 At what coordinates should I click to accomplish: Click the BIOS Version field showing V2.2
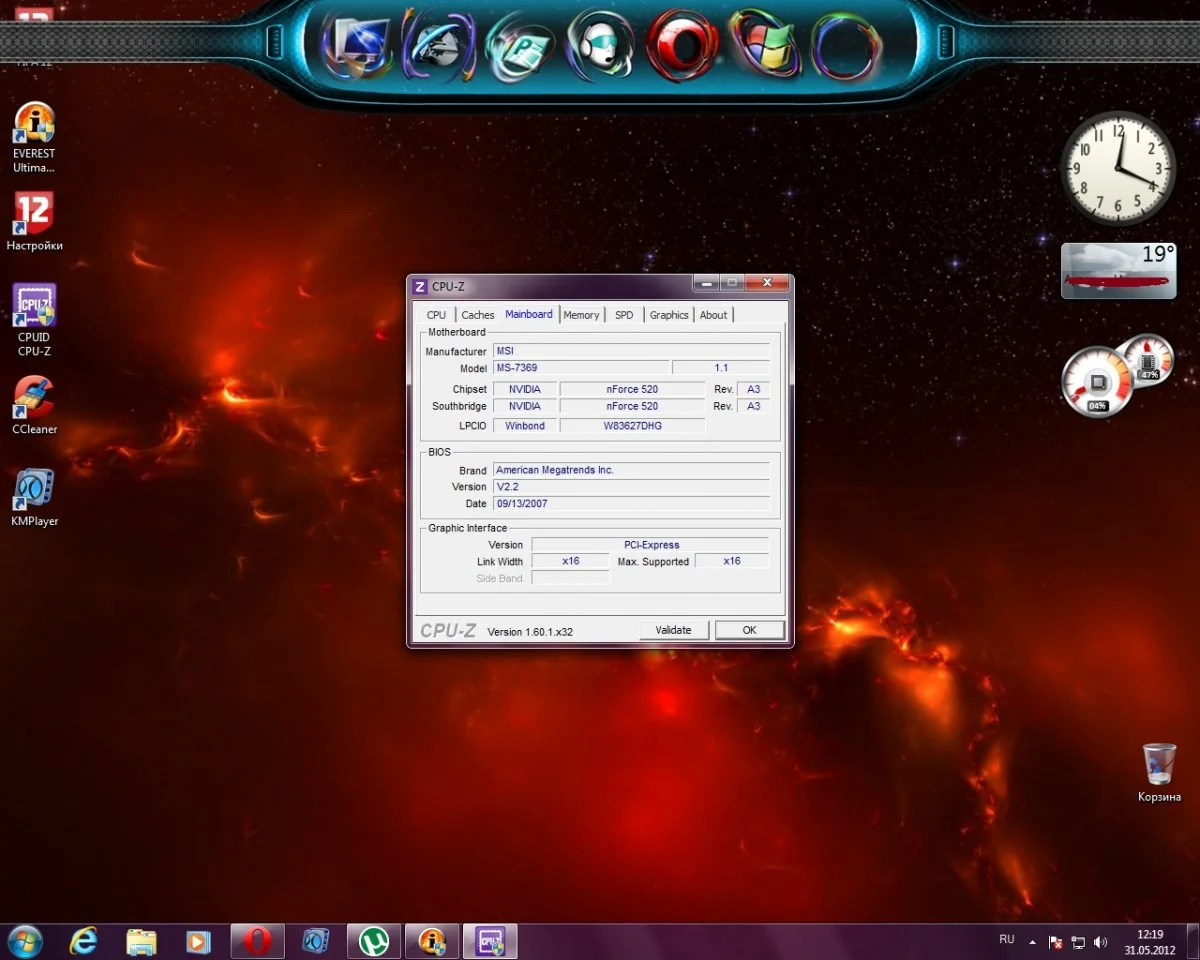click(631, 487)
